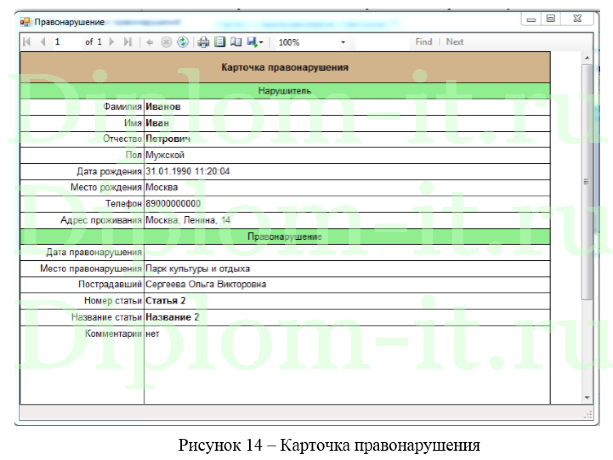Click the Телефон label
Screen dimensions: 613x460
[x=124, y=204]
